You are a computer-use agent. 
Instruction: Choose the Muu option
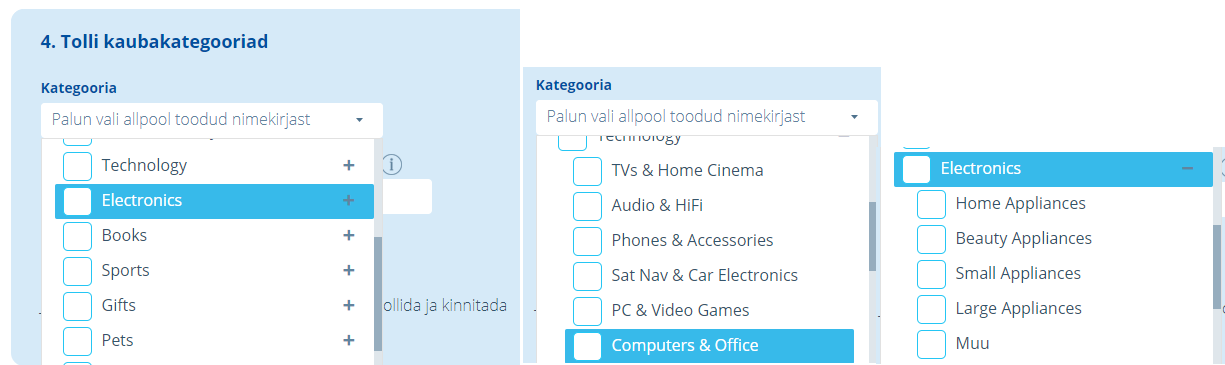click(972, 343)
